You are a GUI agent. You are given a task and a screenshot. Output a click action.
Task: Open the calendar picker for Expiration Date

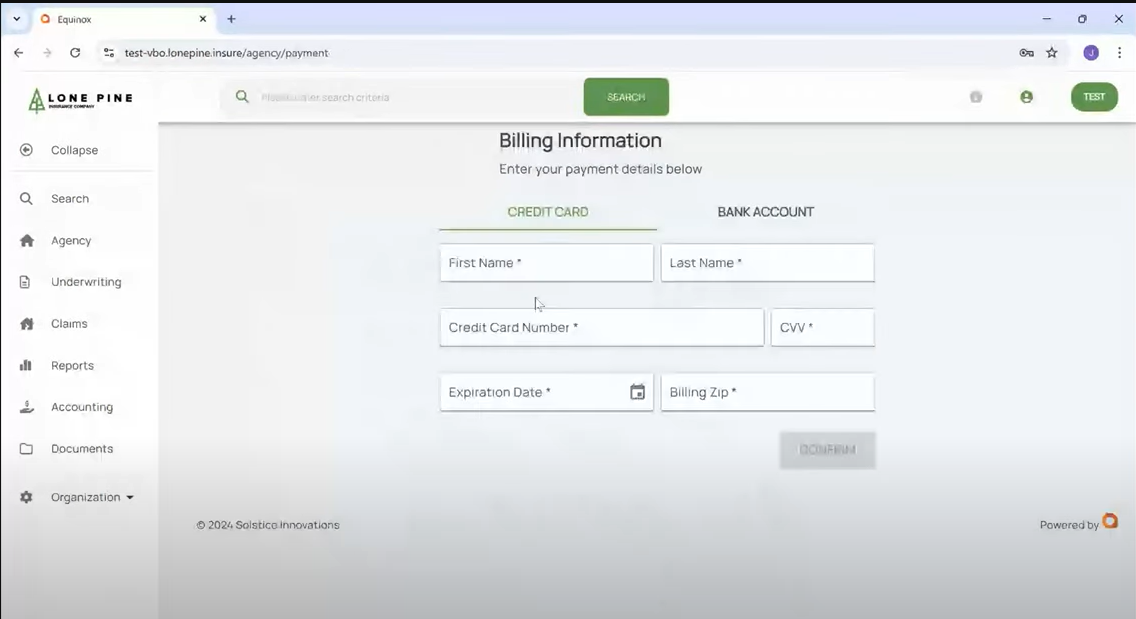(637, 392)
